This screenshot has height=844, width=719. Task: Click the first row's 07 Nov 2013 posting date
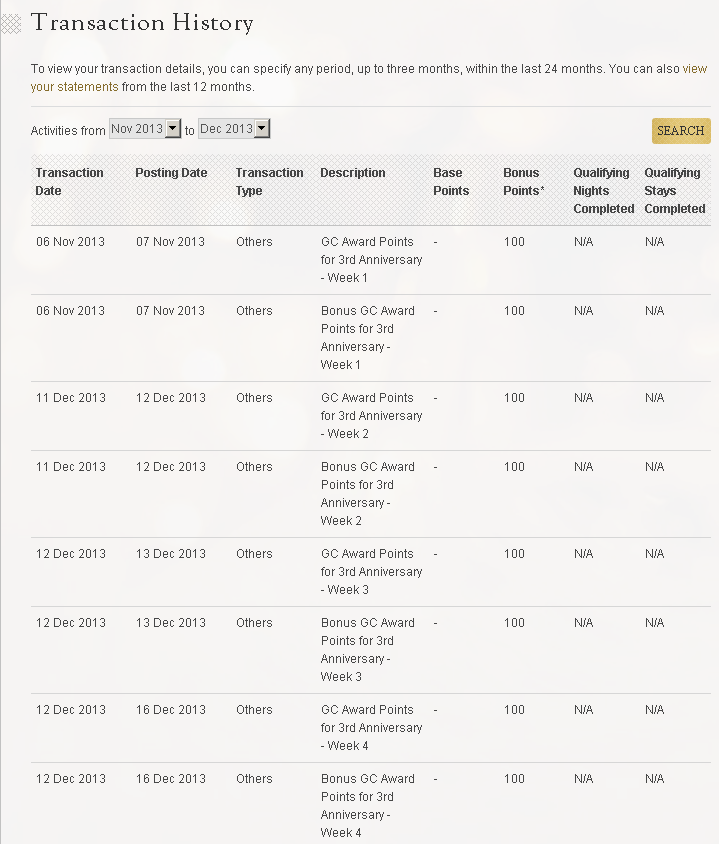coord(170,242)
